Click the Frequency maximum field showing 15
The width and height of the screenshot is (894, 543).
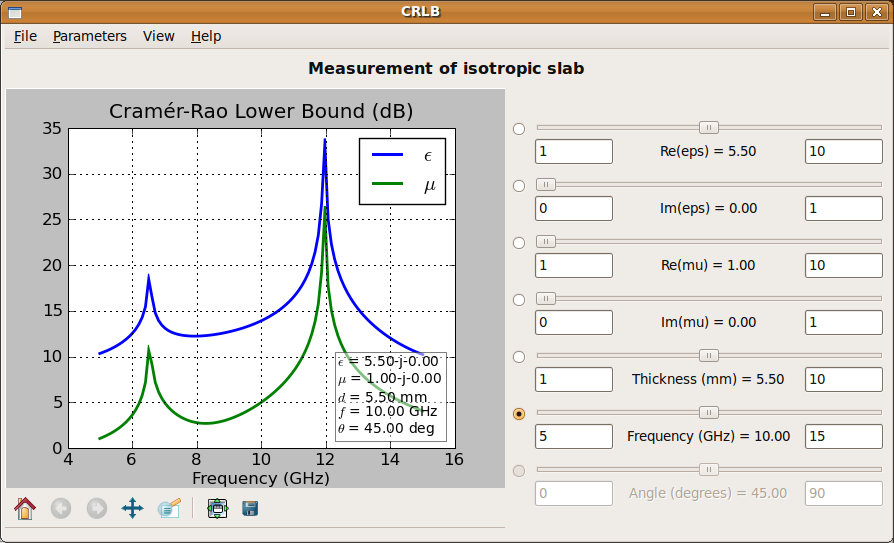tap(843, 437)
